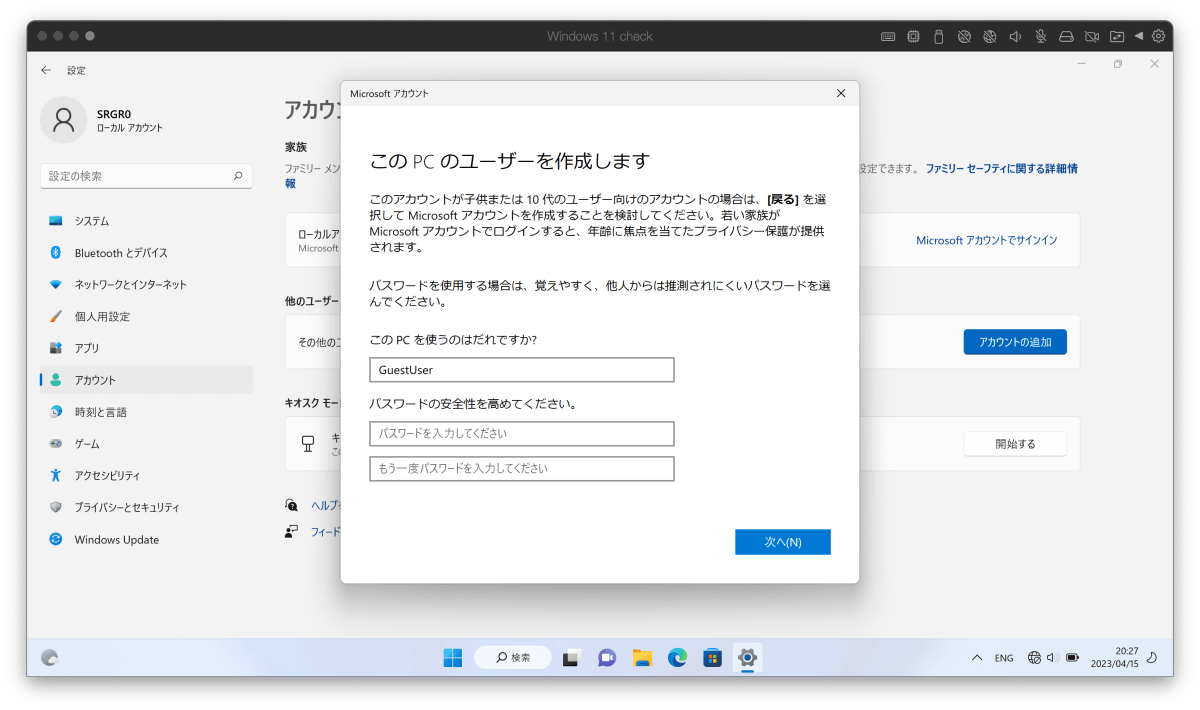Open network icon in system tray
The image size is (1200, 710).
[x=1034, y=658]
